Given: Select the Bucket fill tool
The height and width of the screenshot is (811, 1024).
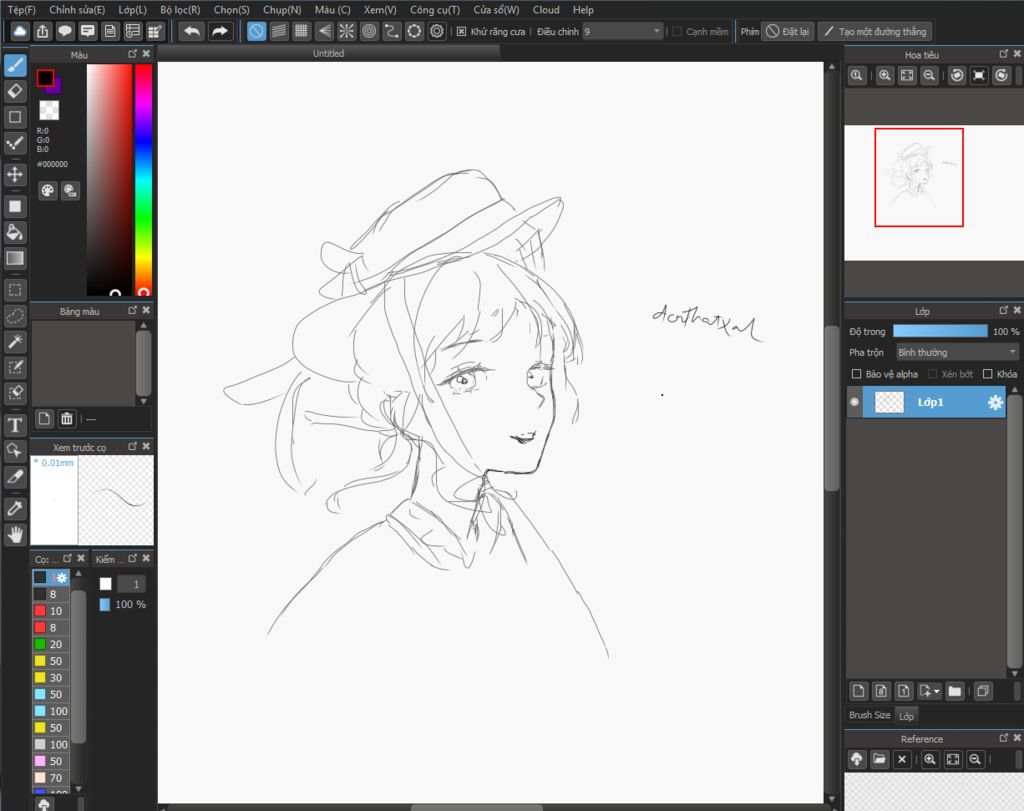Looking at the screenshot, I should 15,232.
